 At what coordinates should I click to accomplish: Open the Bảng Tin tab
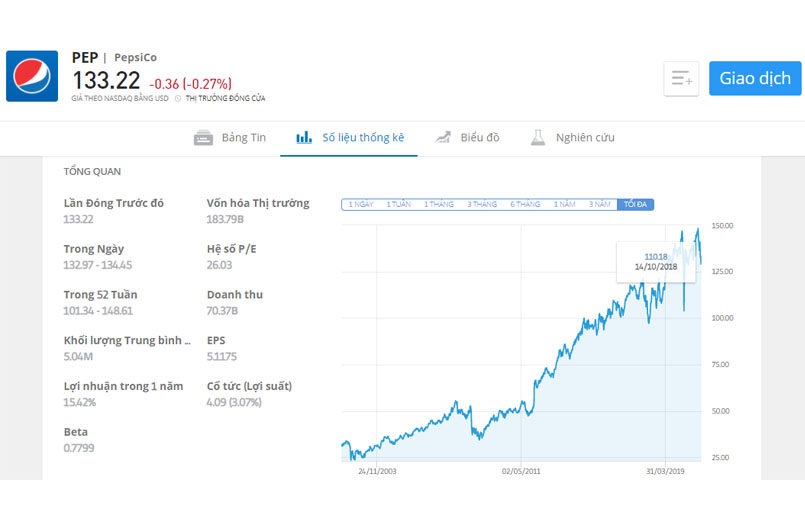230,138
